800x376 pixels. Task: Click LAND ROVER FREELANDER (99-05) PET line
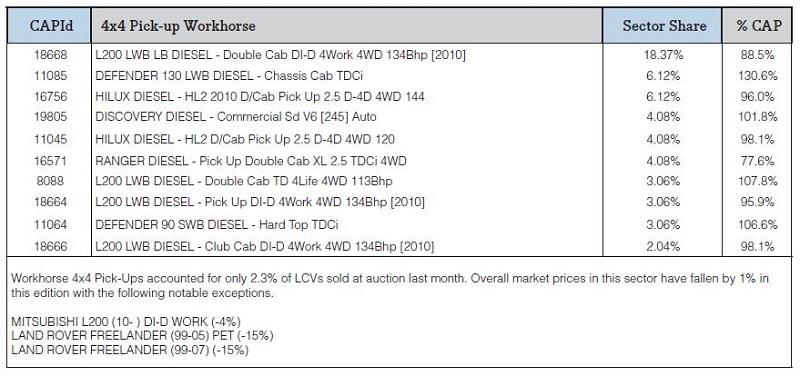point(142,336)
